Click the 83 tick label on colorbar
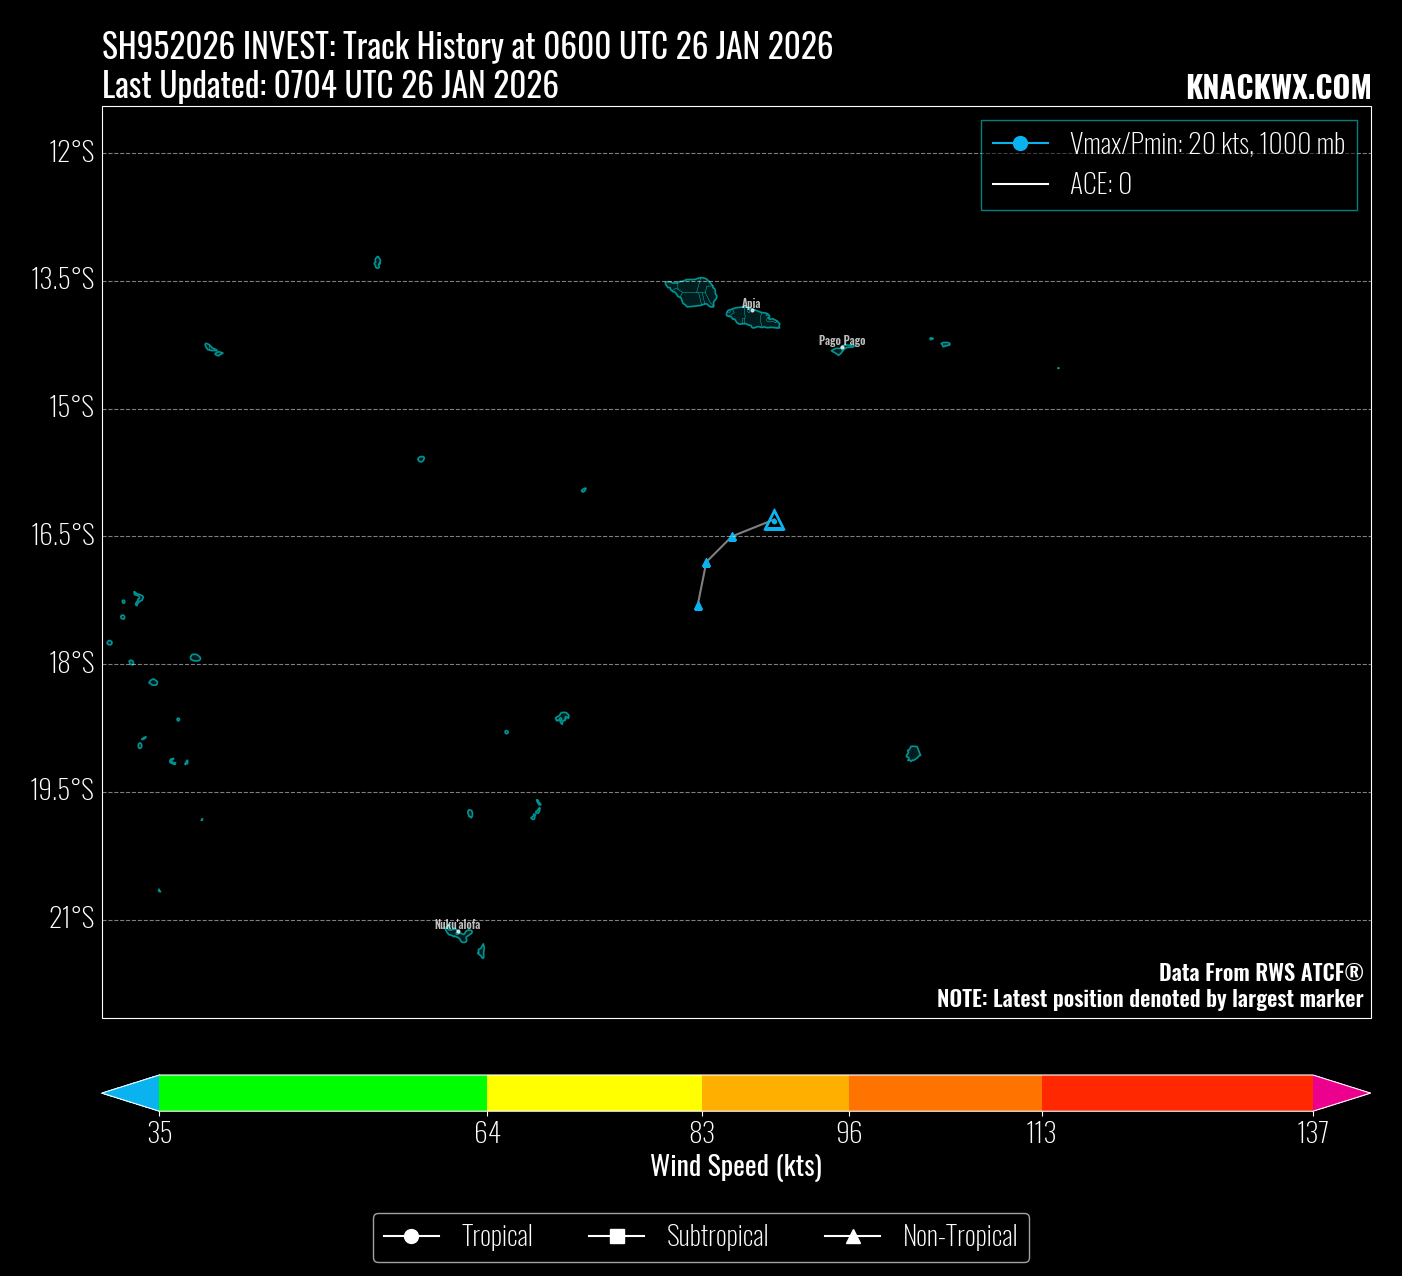 [x=702, y=1133]
